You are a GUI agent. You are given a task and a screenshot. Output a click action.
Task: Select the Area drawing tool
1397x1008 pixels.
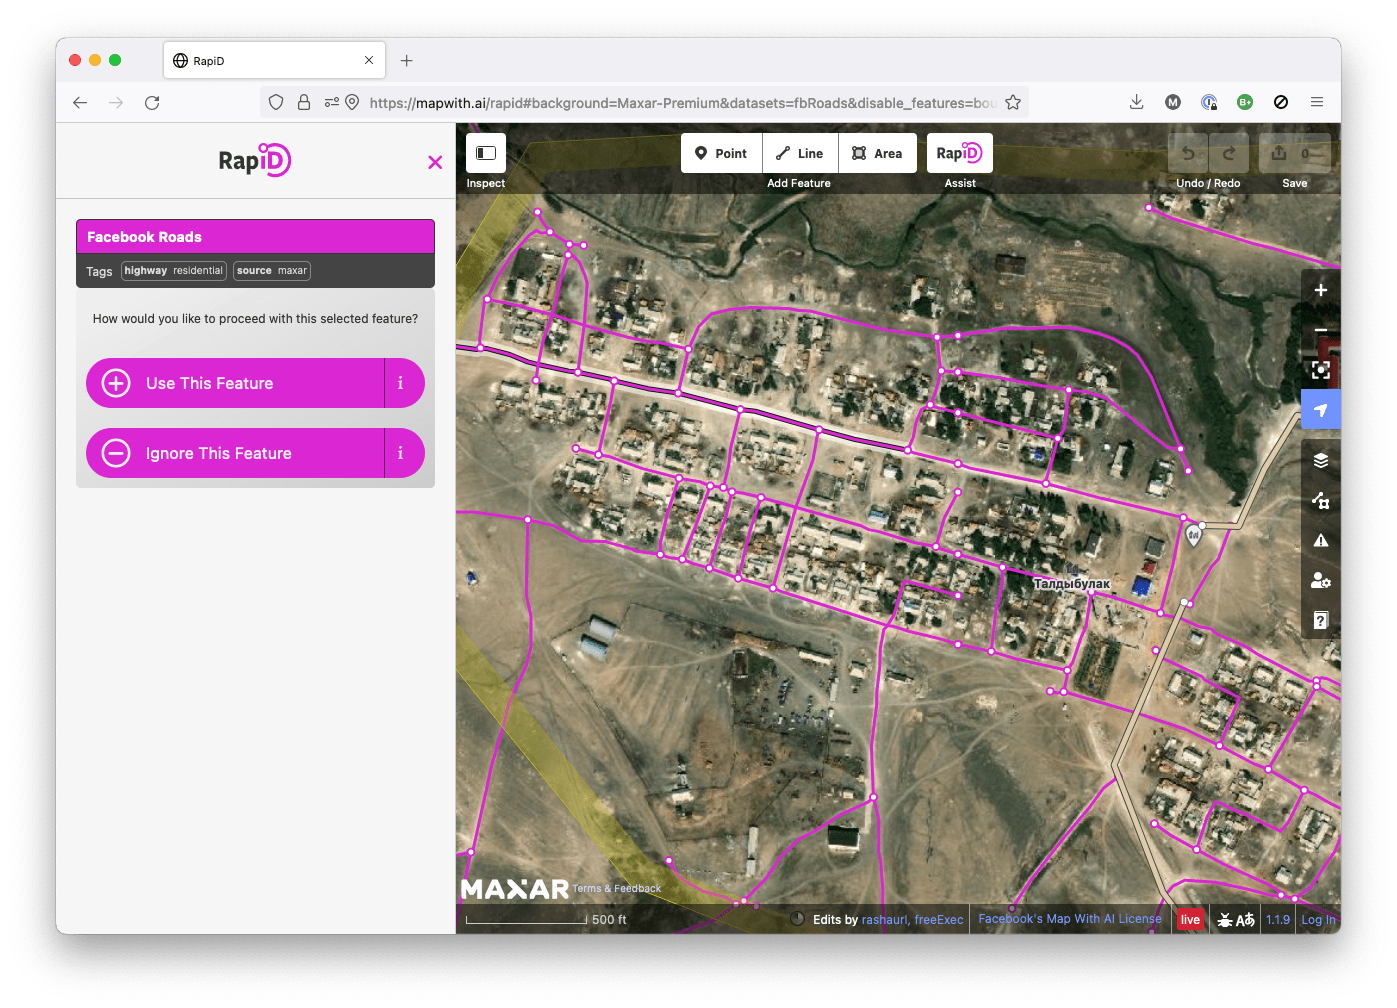(877, 153)
